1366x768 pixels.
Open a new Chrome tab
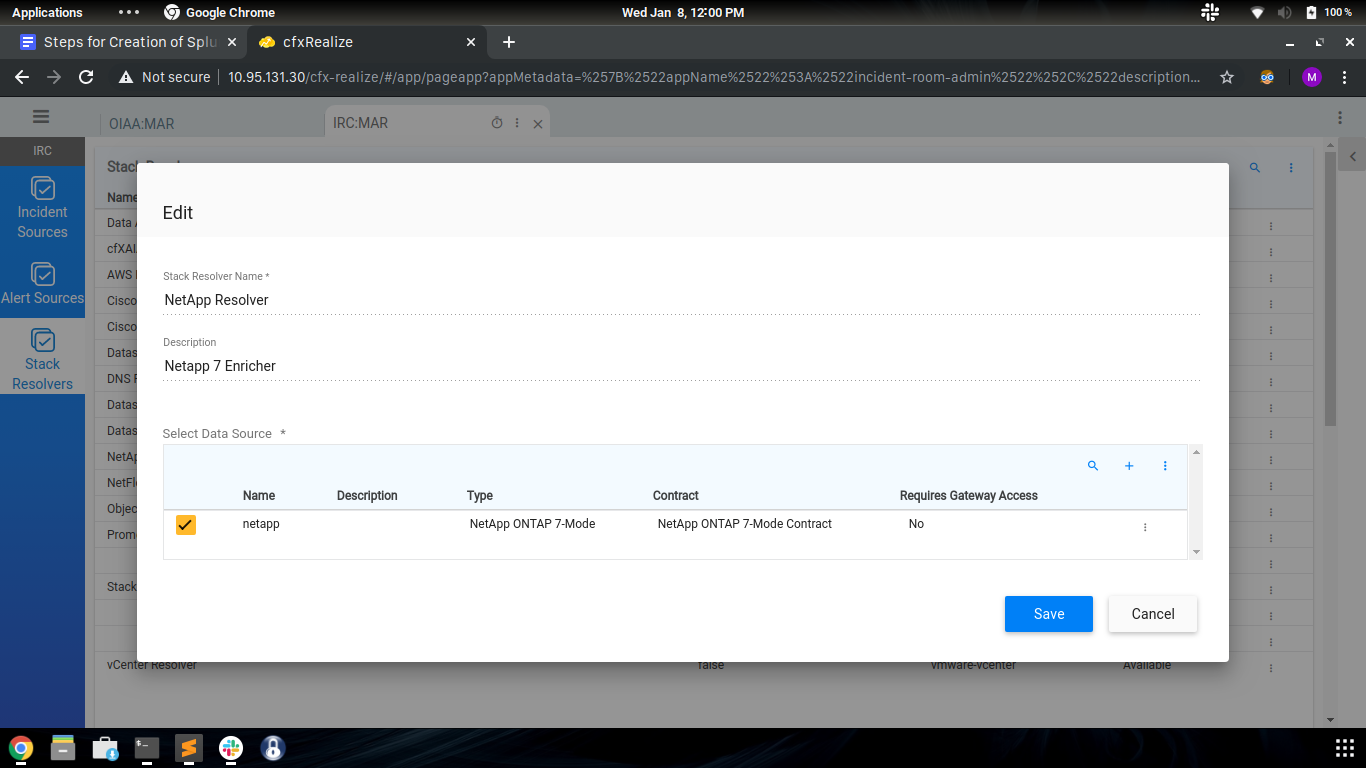pyautogui.click(x=509, y=42)
